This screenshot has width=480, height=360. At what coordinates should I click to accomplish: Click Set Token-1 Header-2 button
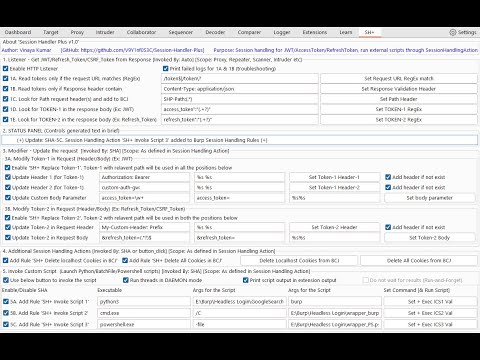[334, 187]
